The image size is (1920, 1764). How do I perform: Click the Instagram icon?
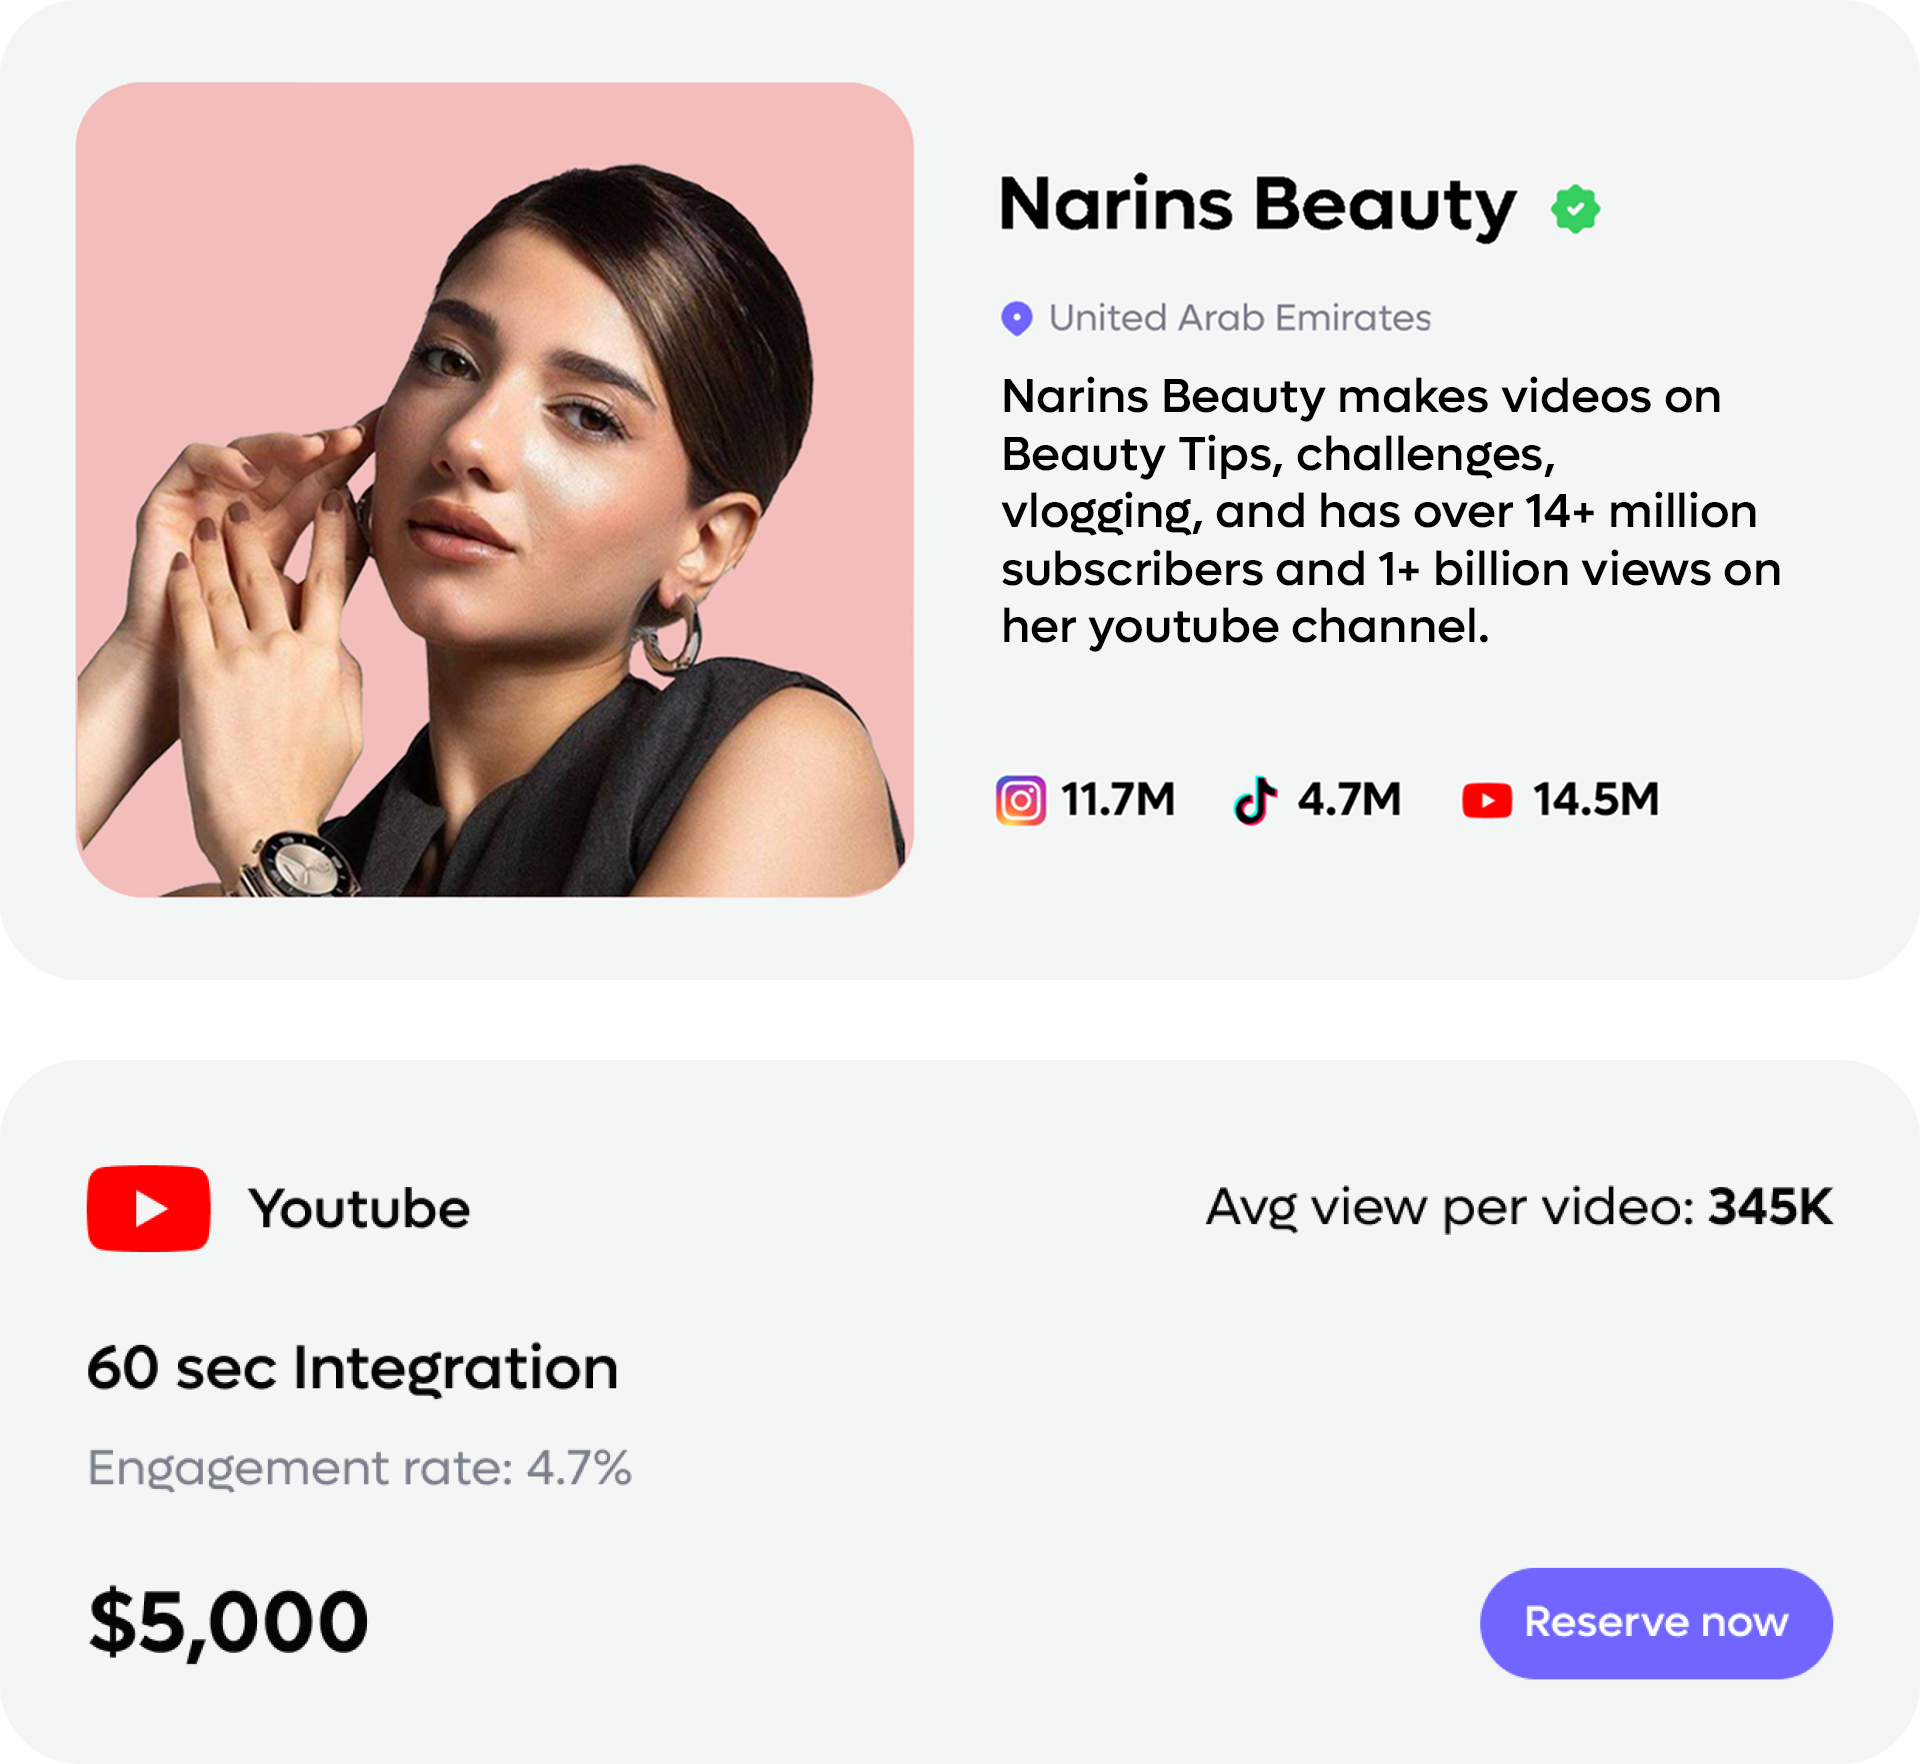[x=1020, y=800]
